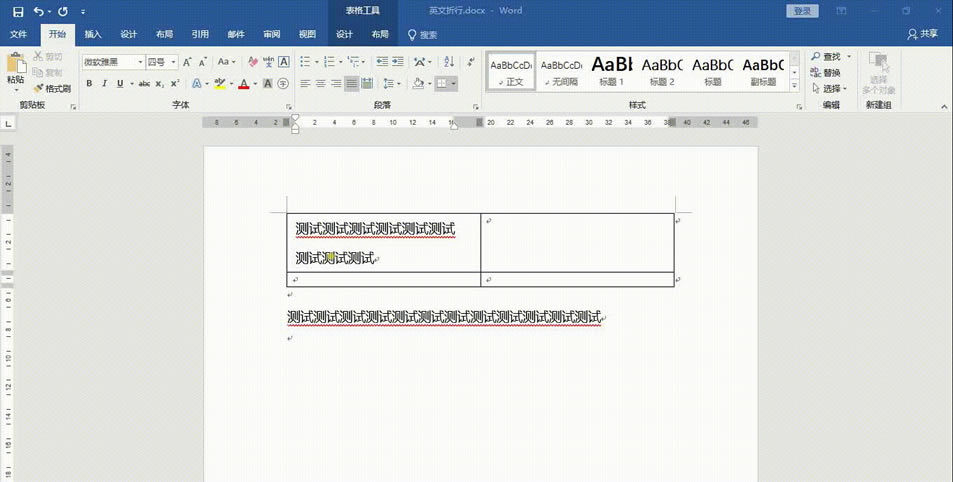Collapse the ribbon with the corner arrow
953x482 pixels.
pos(944,106)
